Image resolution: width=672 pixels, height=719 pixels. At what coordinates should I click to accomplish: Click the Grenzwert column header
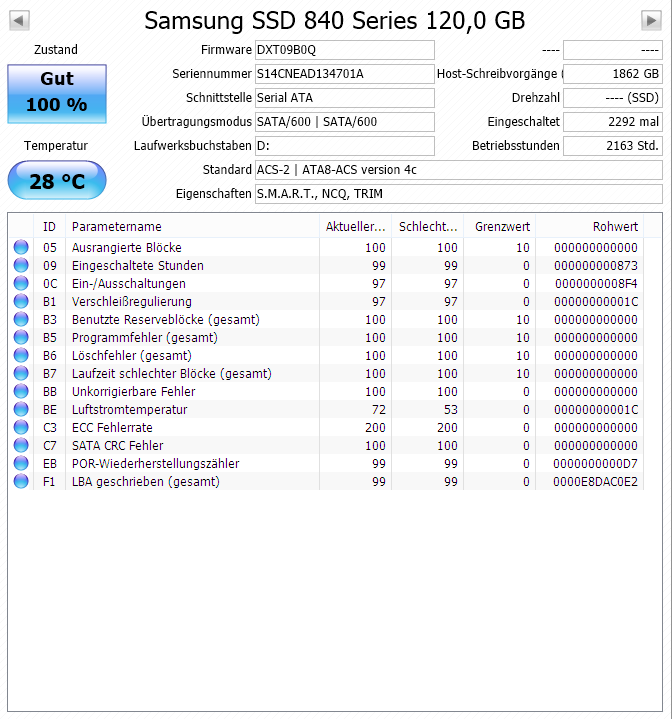point(500,227)
